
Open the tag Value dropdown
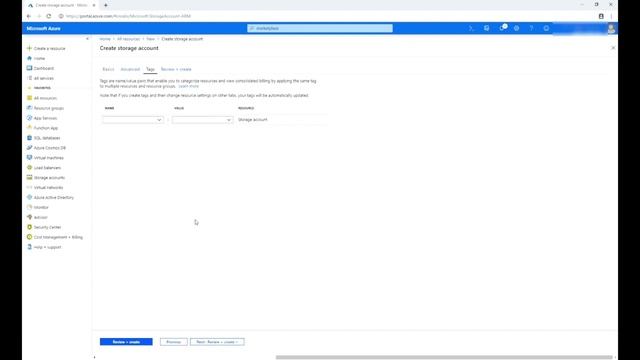click(x=202, y=120)
